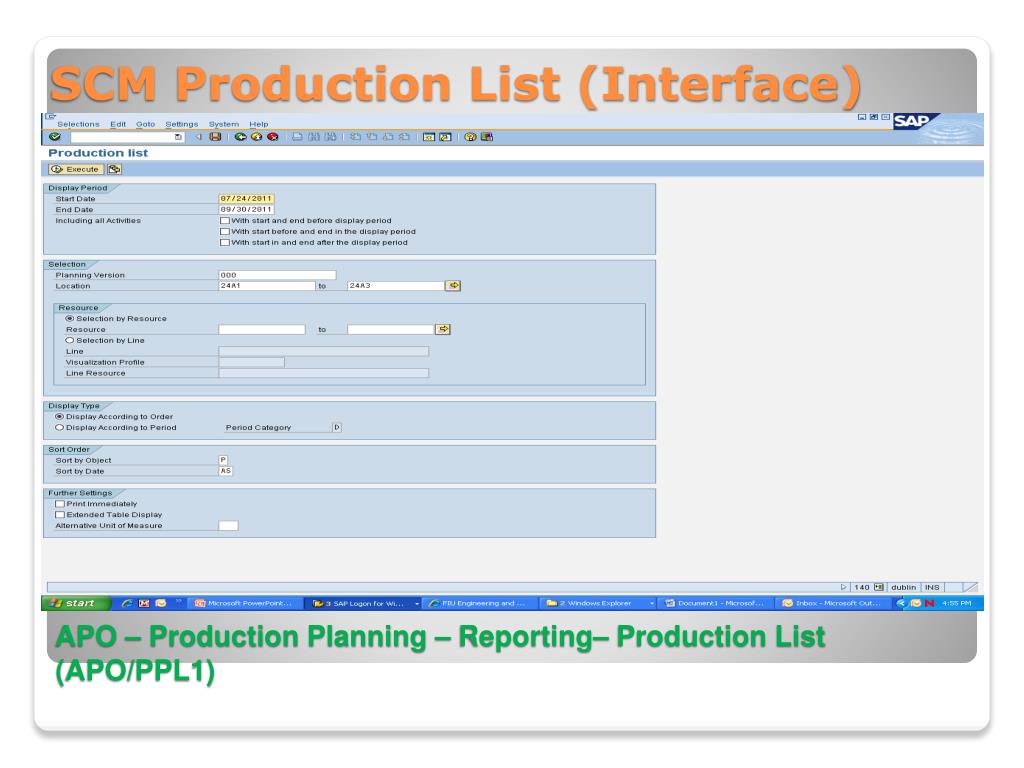Click the Execute button

(x=76, y=169)
